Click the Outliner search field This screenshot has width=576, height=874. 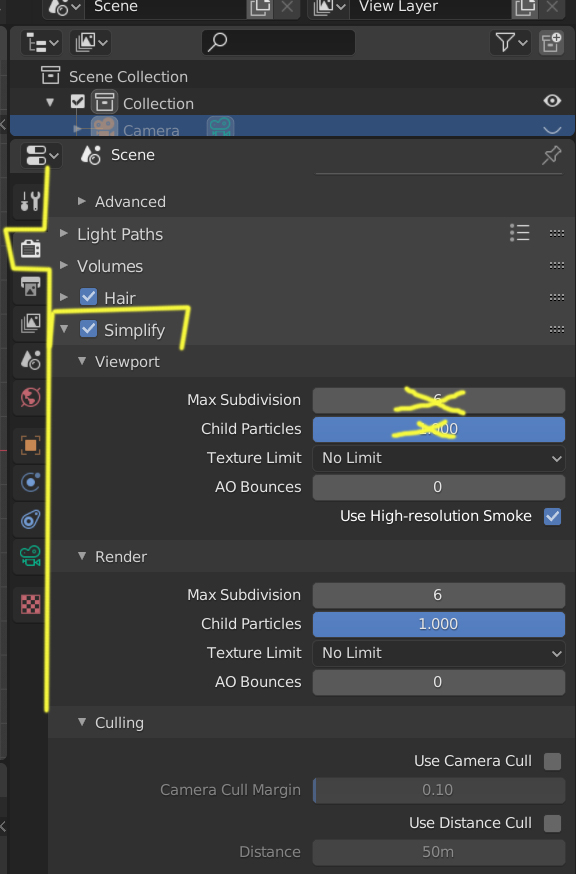278,42
